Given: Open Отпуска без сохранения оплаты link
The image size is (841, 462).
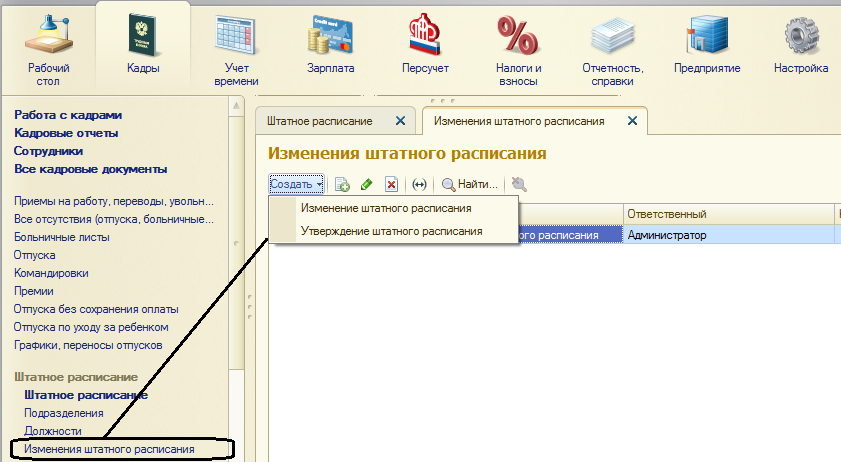Looking at the screenshot, I should click(96, 309).
